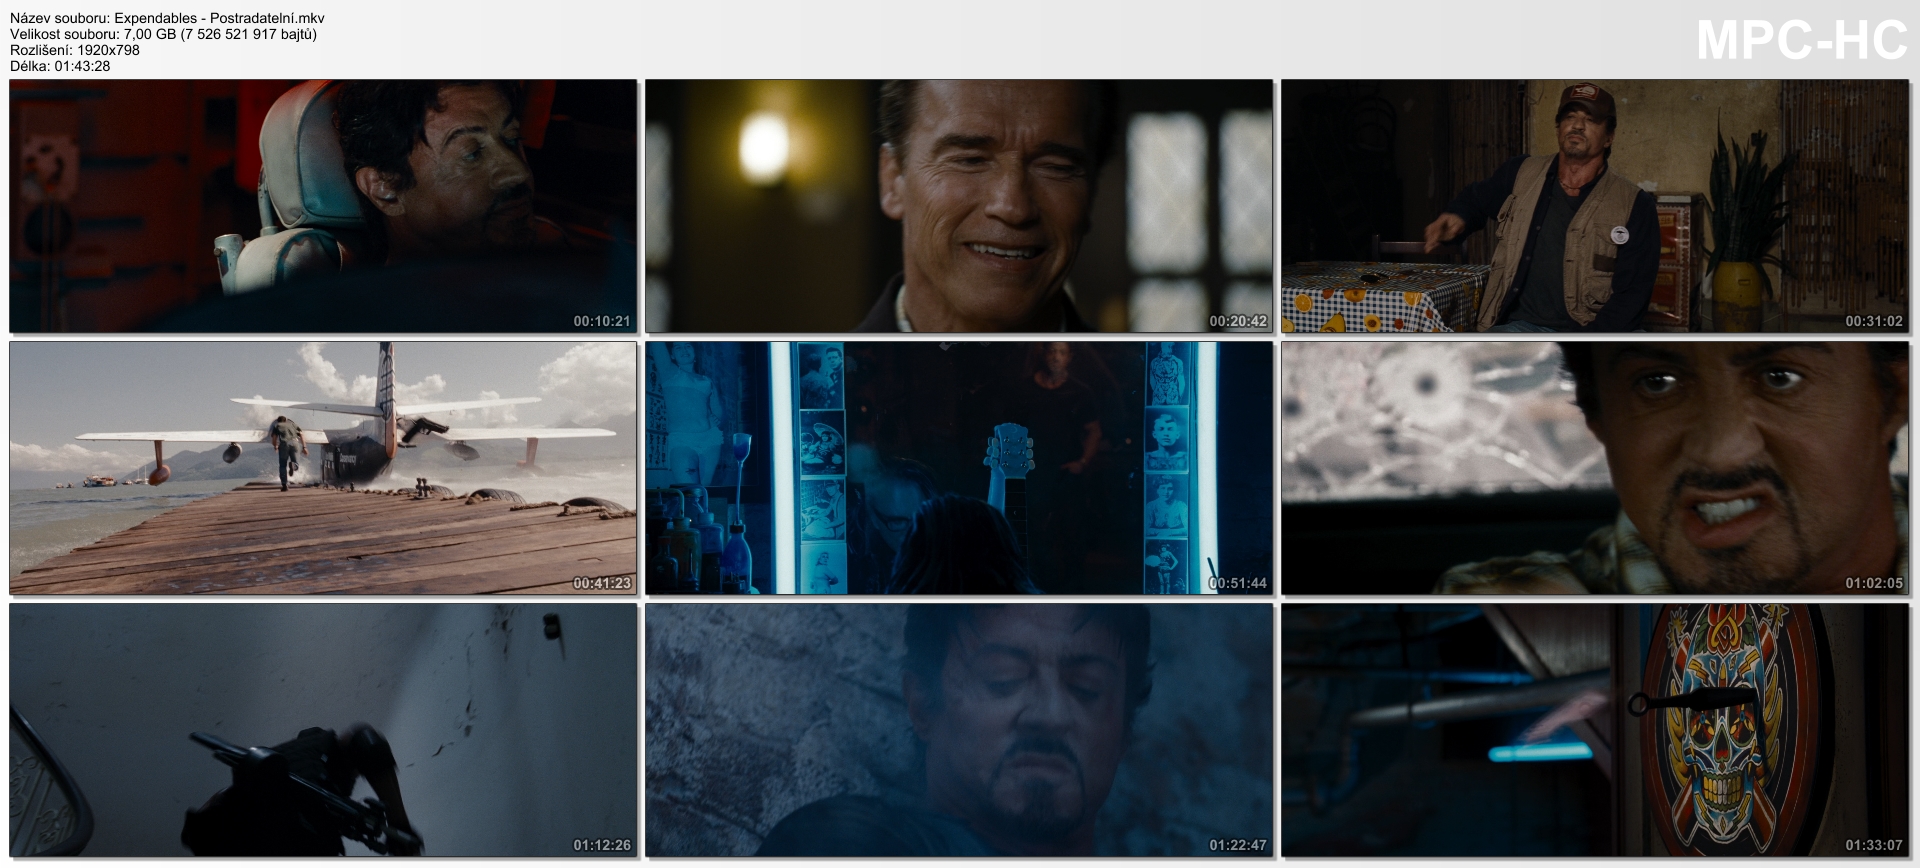Screen dimensions: 1920x868
Task: Click the timestamp label 01:12:26
Action: pyautogui.click(x=602, y=845)
